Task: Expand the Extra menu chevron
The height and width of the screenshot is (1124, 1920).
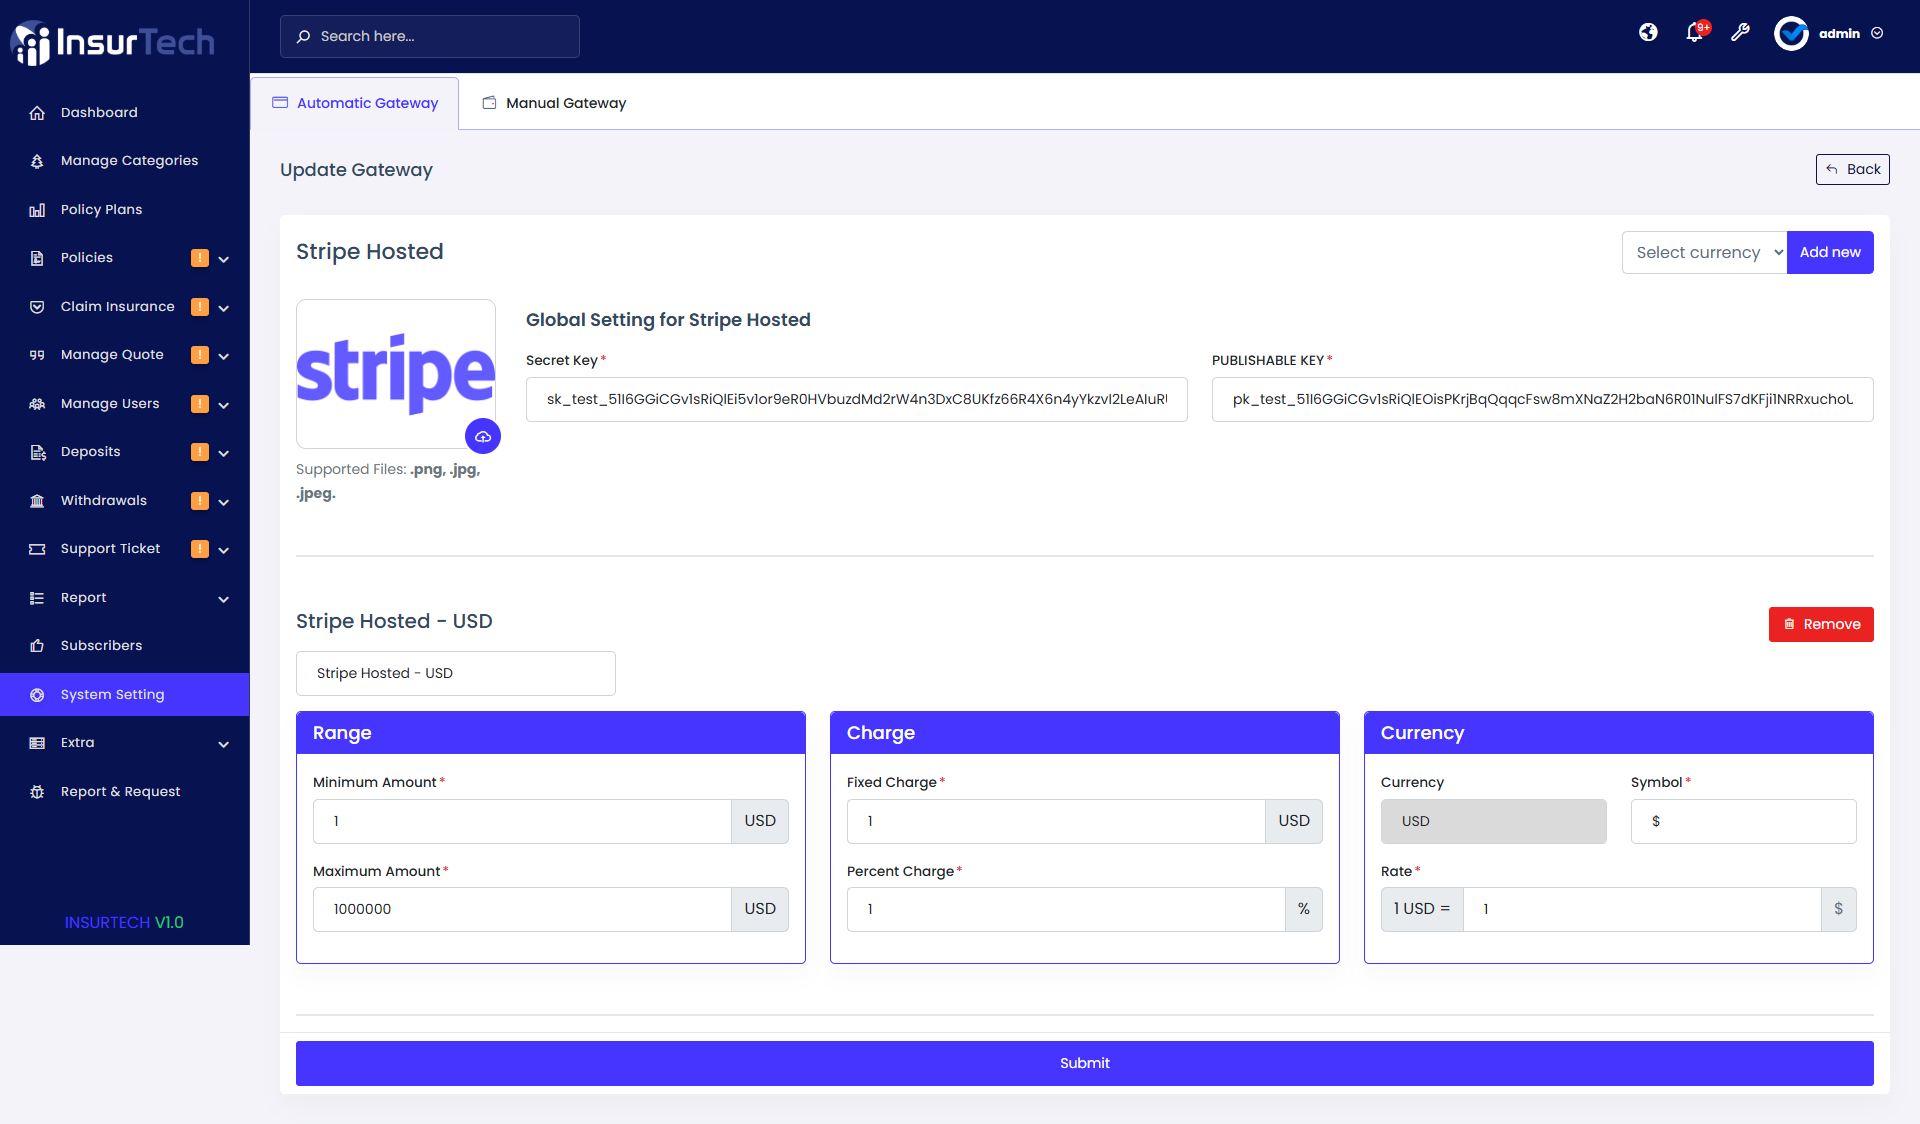Action: 224,744
